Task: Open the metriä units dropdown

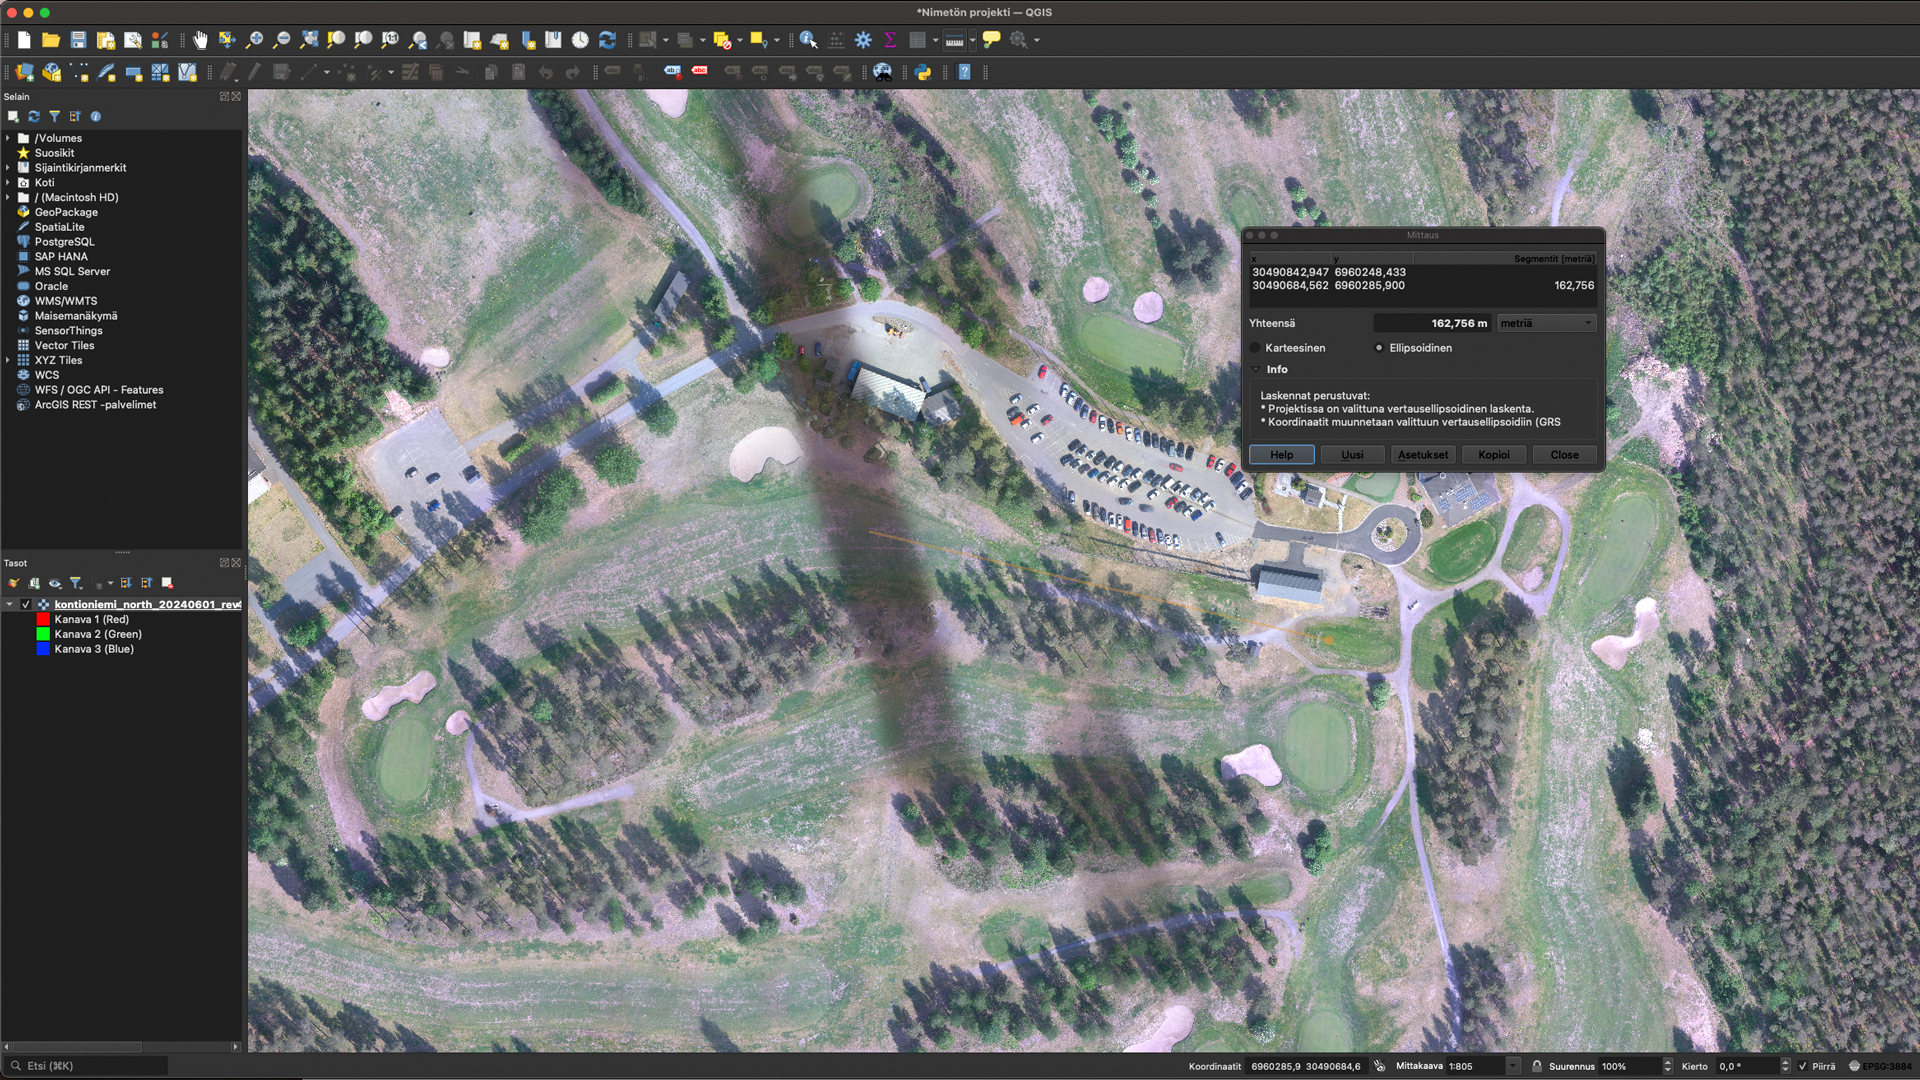Action: 1546,323
